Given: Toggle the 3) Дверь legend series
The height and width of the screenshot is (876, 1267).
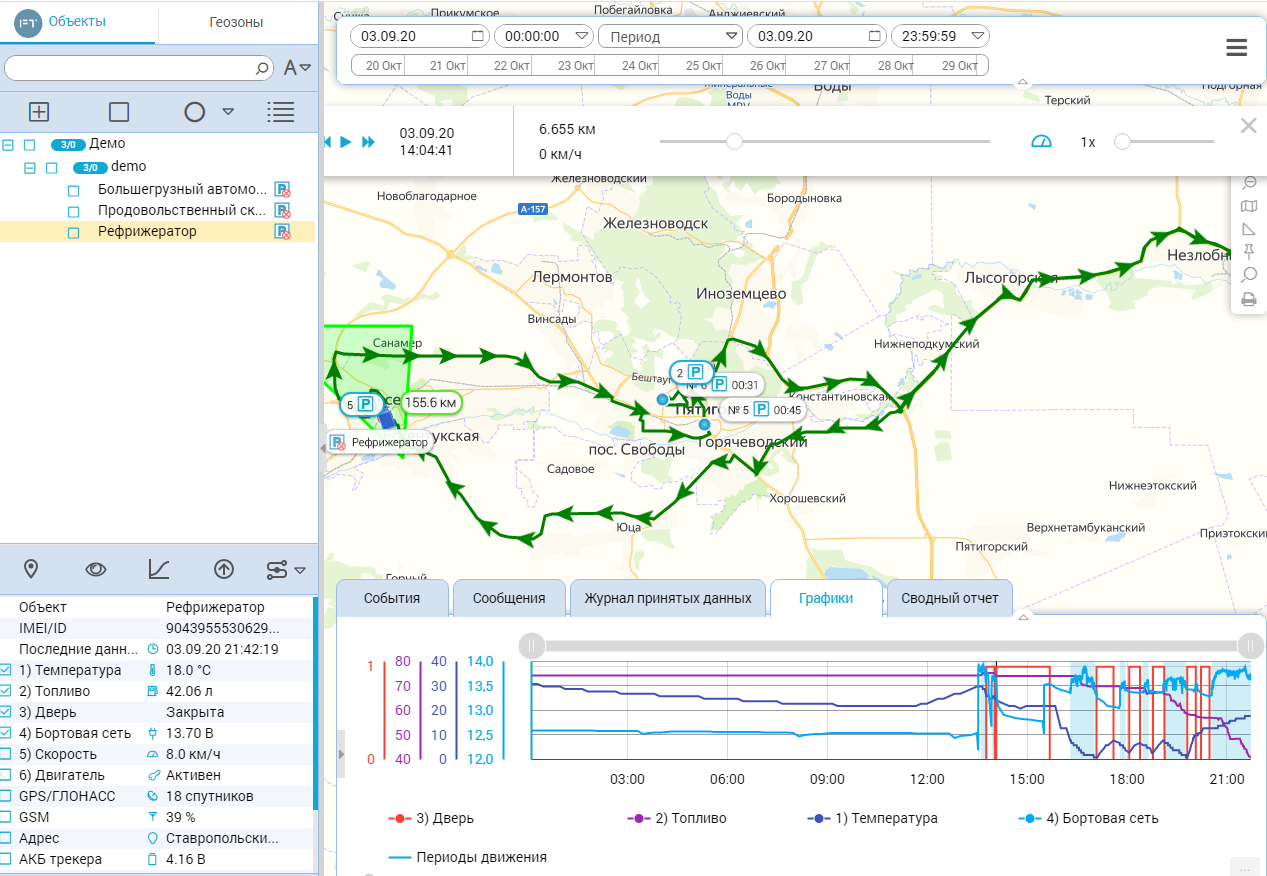Looking at the screenshot, I should [431, 818].
